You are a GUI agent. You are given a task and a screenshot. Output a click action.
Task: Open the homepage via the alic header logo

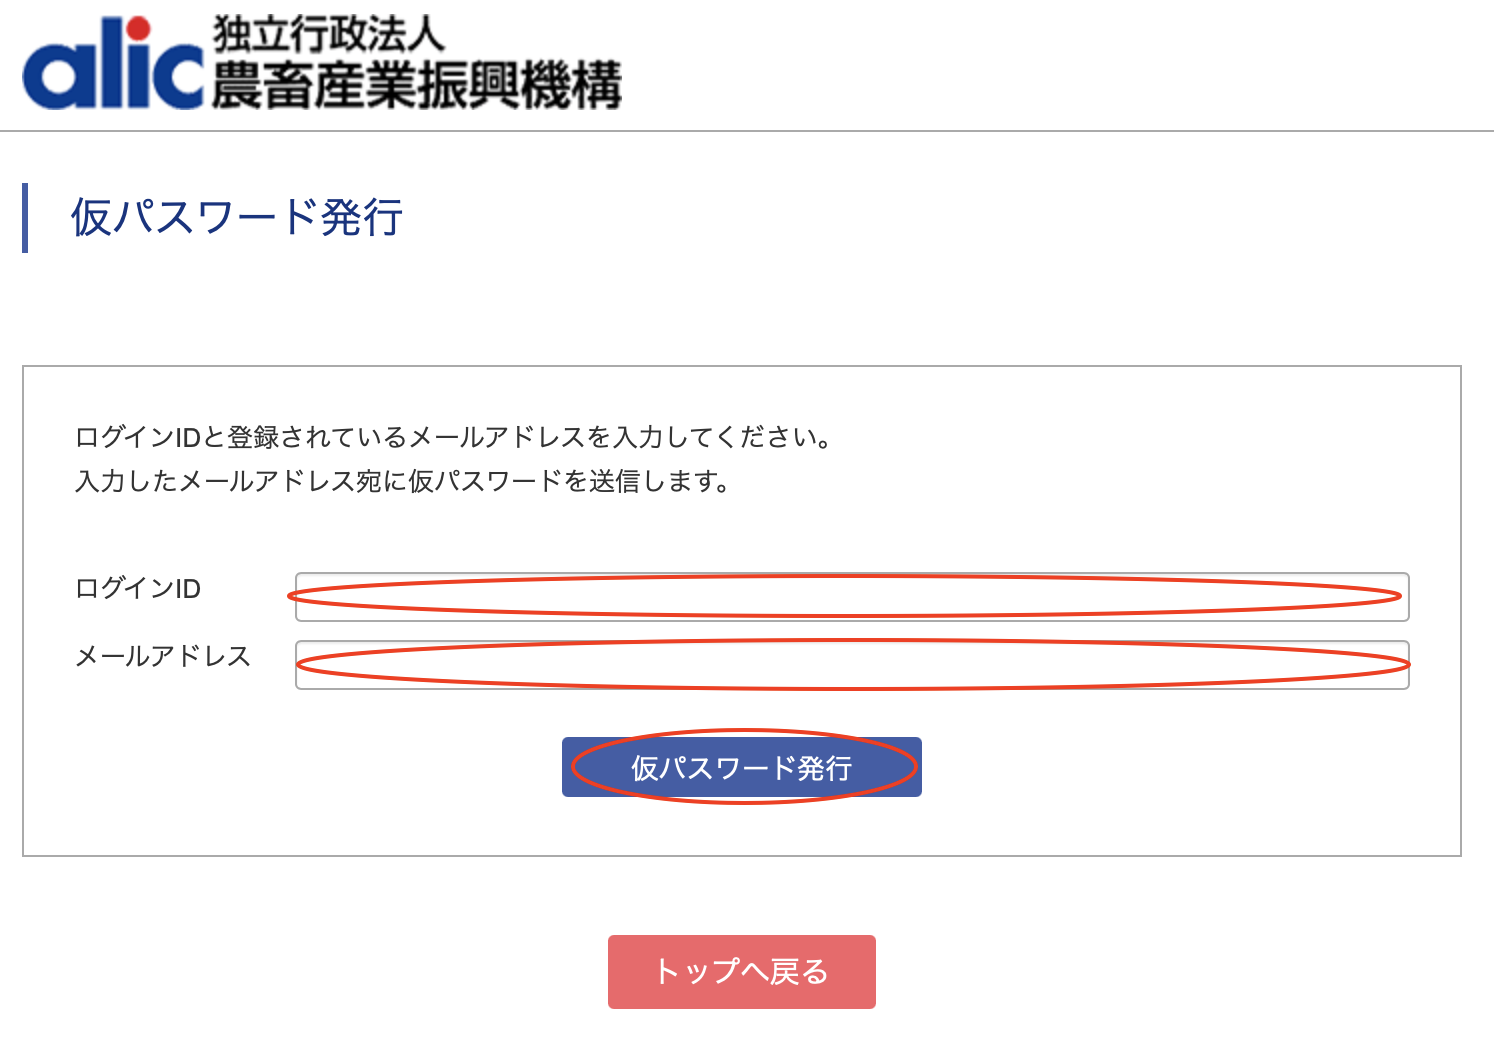tap(112, 64)
